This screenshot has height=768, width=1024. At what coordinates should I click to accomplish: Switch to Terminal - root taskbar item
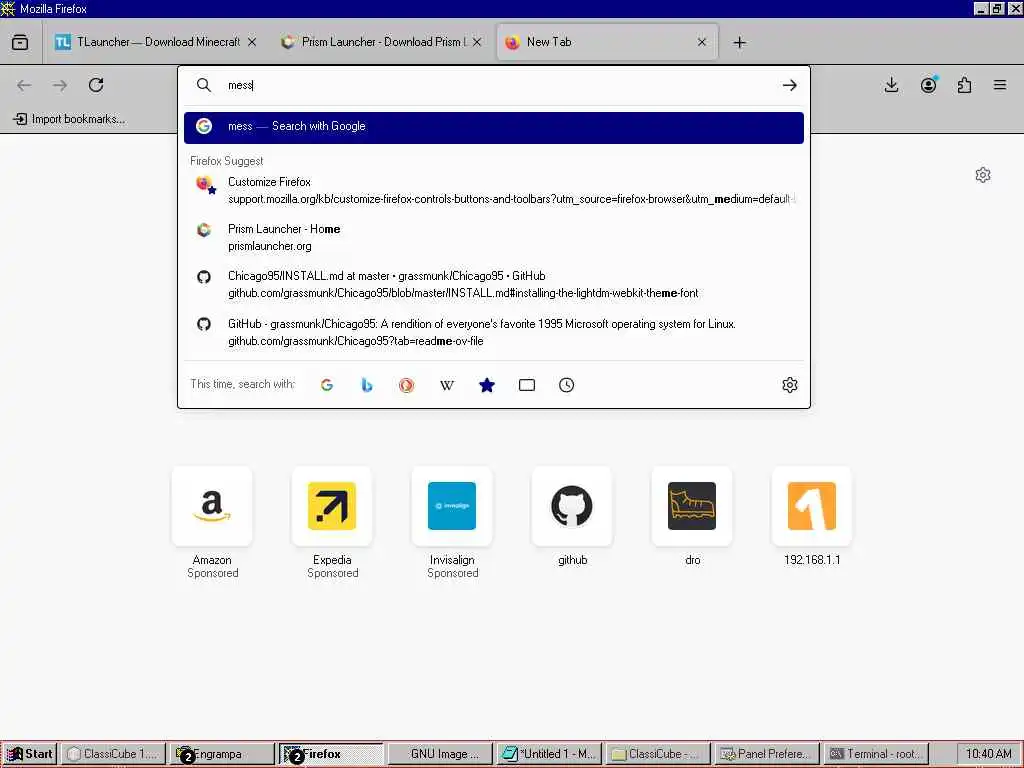tap(876, 754)
